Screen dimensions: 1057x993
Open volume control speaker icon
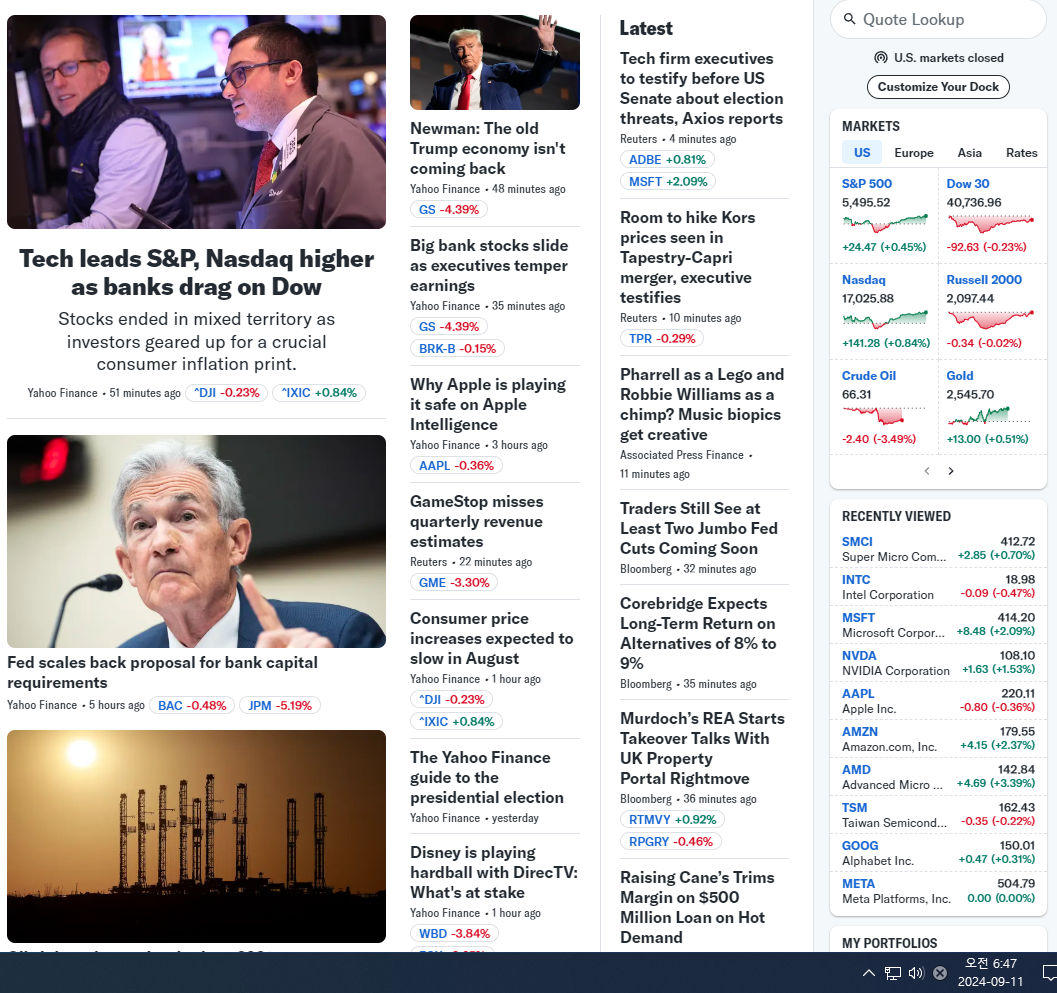(915, 973)
